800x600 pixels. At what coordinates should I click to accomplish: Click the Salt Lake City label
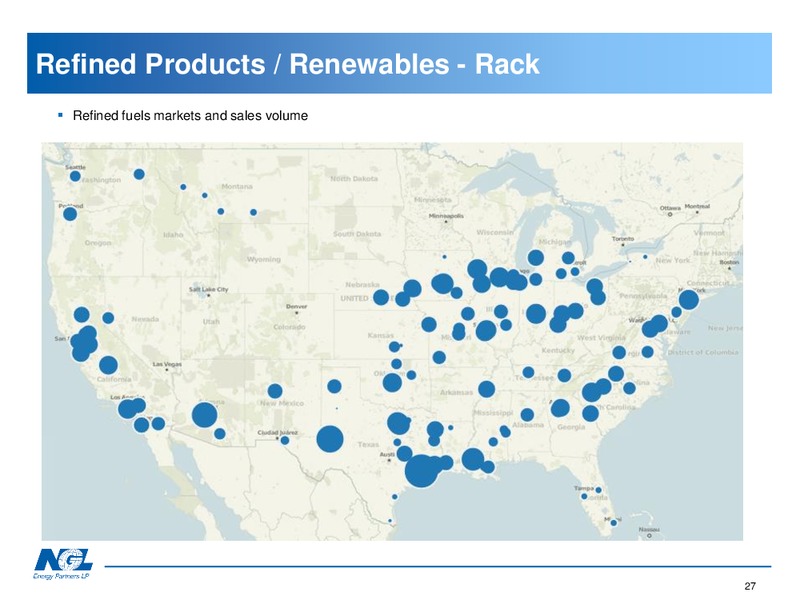tap(209, 289)
